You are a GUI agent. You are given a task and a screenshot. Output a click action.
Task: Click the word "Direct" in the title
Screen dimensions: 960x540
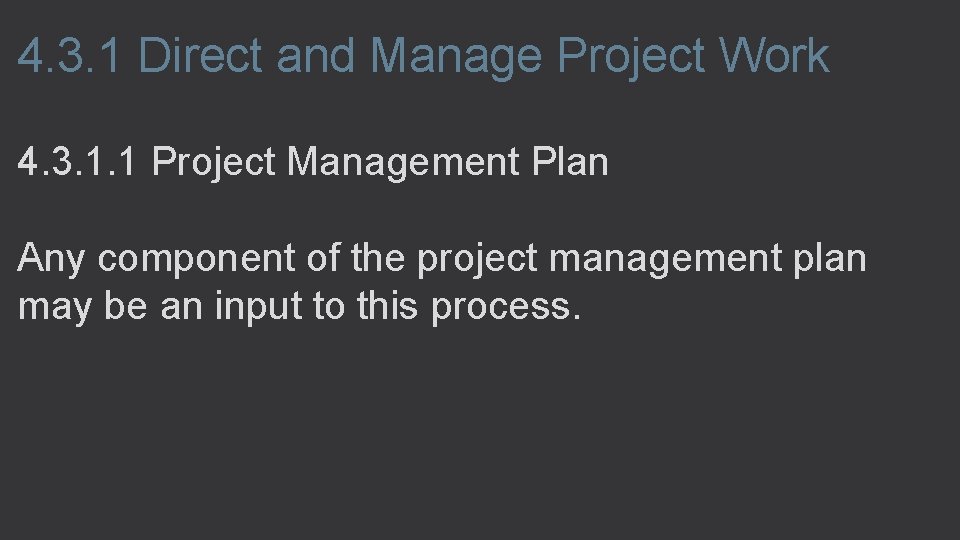(202, 56)
